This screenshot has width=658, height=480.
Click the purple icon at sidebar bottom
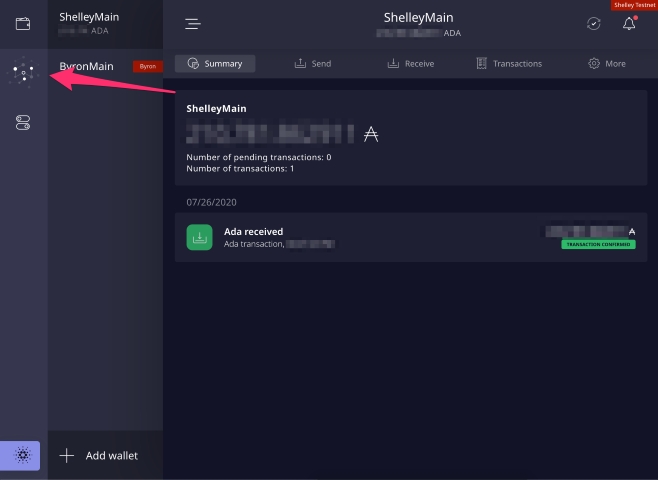pos(23,455)
